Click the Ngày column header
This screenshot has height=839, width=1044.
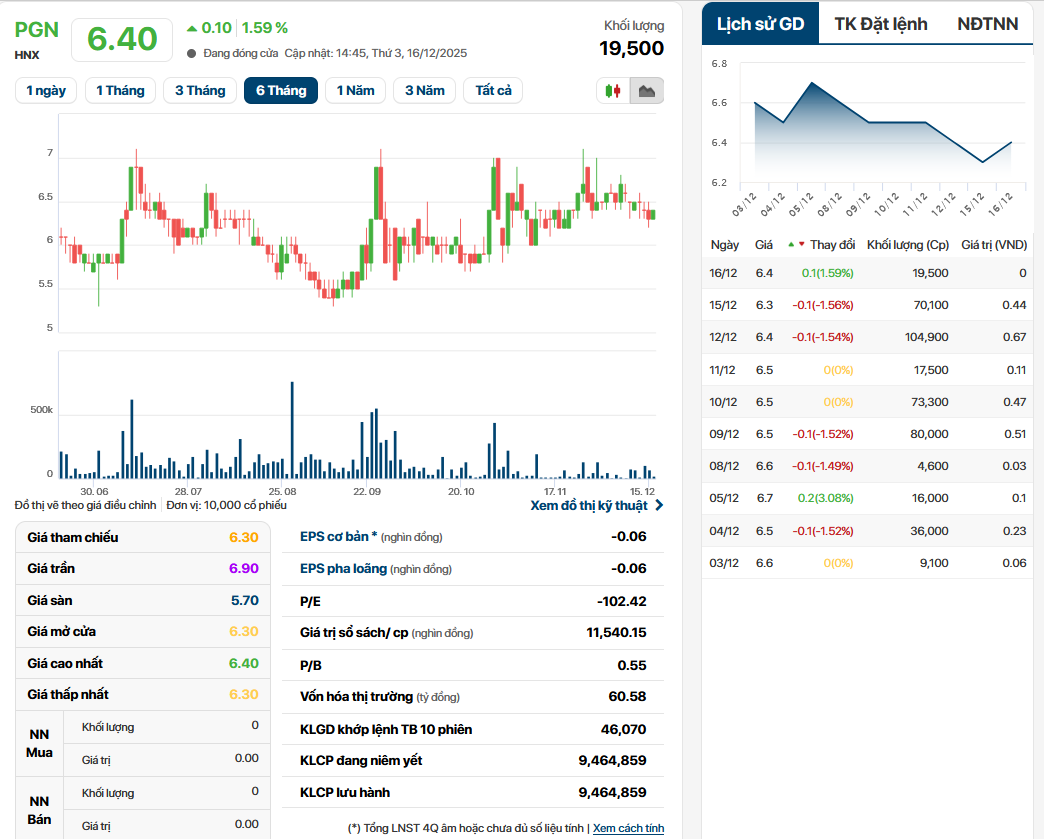pyautogui.click(x=724, y=245)
